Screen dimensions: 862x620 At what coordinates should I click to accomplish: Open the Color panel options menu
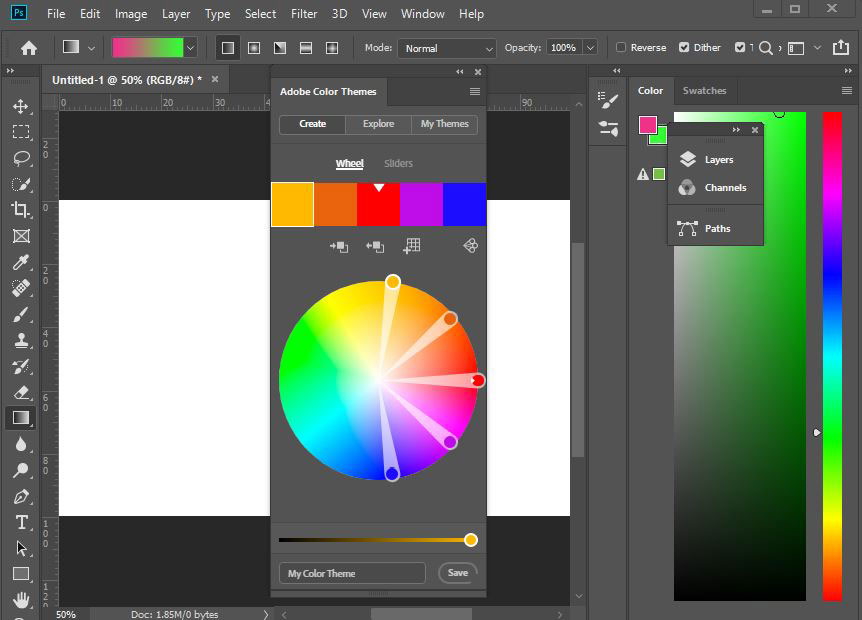847,91
